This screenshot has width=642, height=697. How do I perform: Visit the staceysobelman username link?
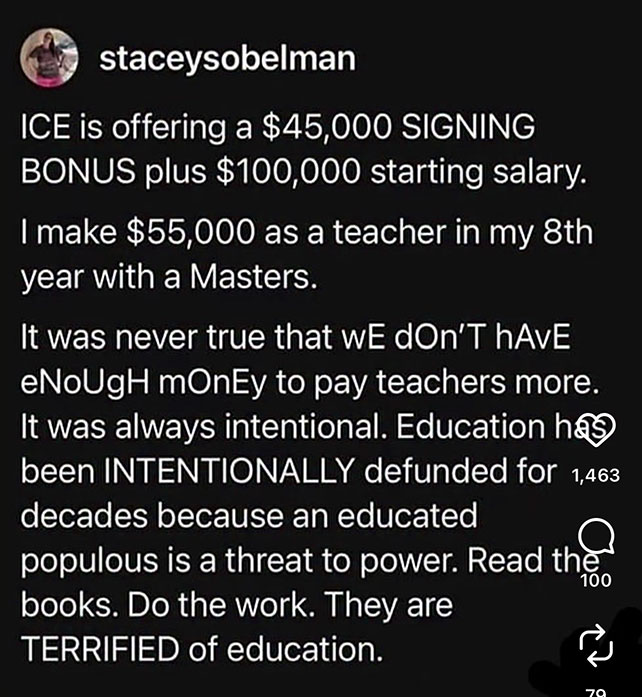227,59
